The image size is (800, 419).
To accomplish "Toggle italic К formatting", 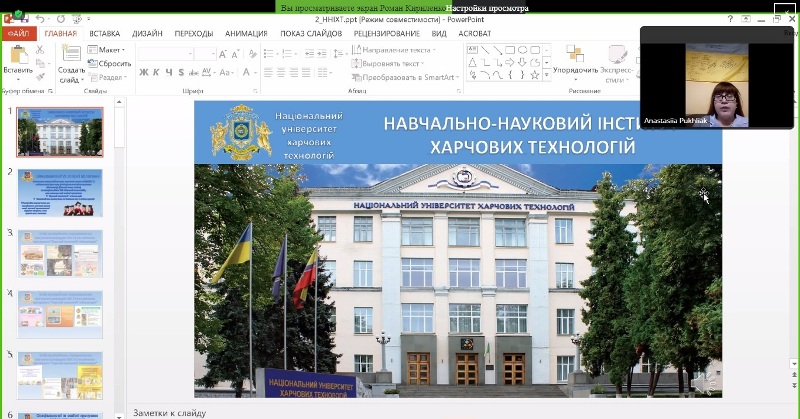I will 156,72.
